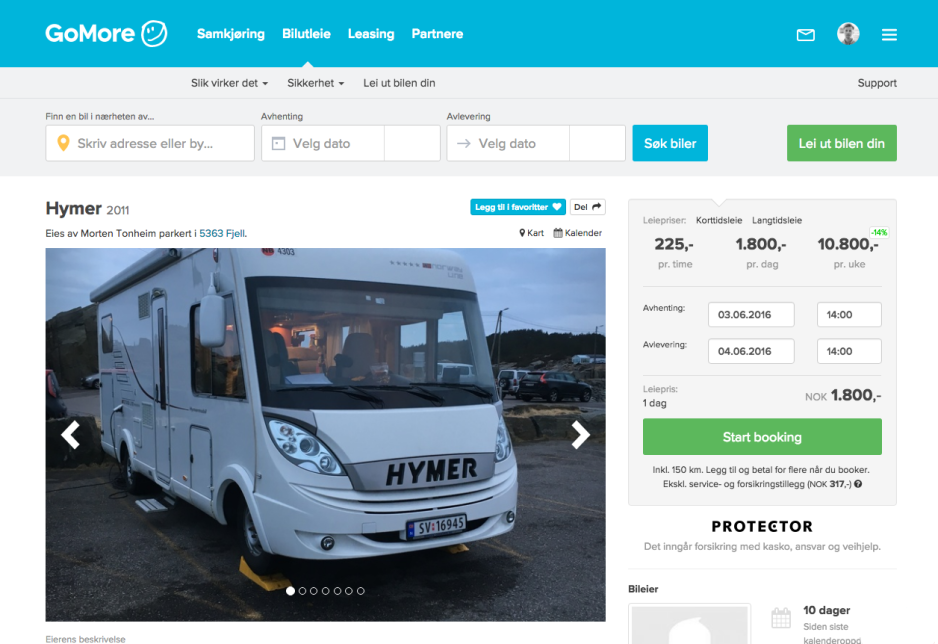This screenshot has height=644, width=938.
Task: Show previous photo with left arrow
Action: [71, 435]
